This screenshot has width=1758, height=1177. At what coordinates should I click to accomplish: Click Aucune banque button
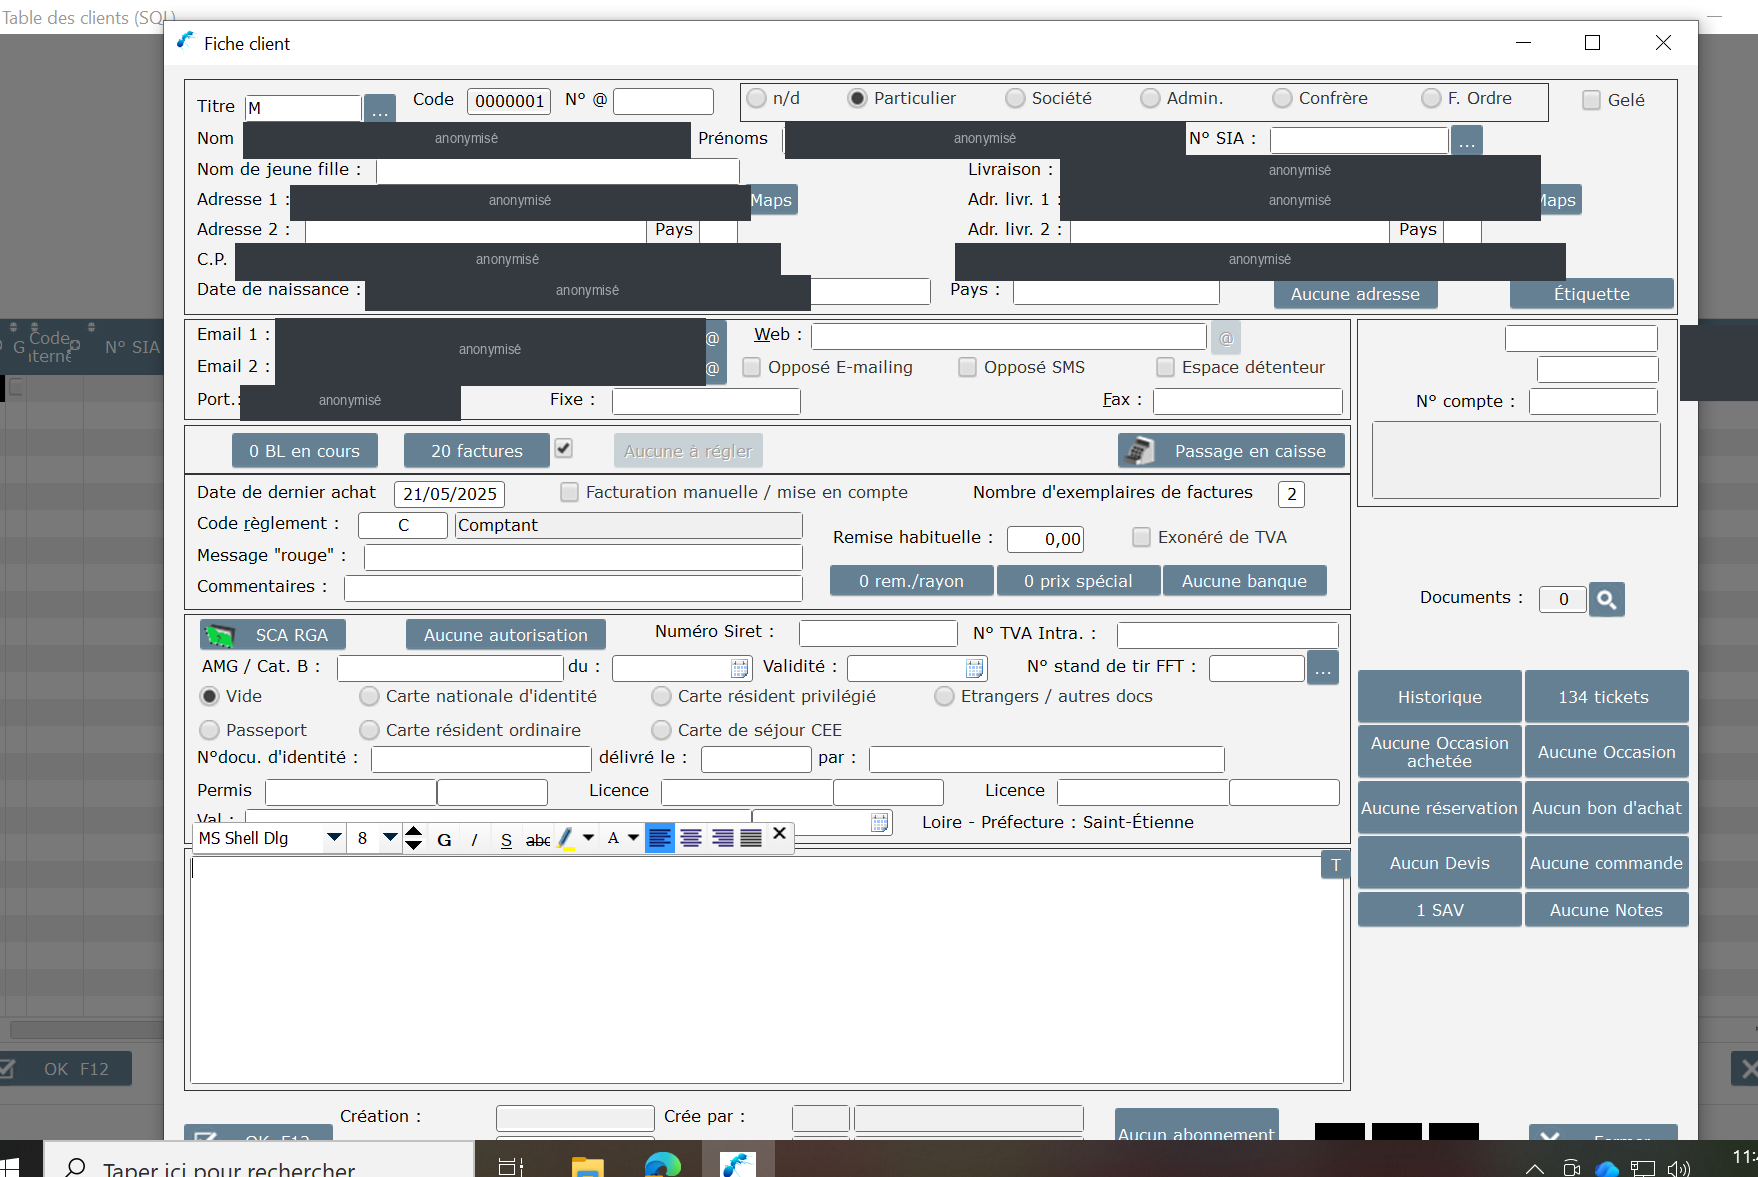[1245, 581]
